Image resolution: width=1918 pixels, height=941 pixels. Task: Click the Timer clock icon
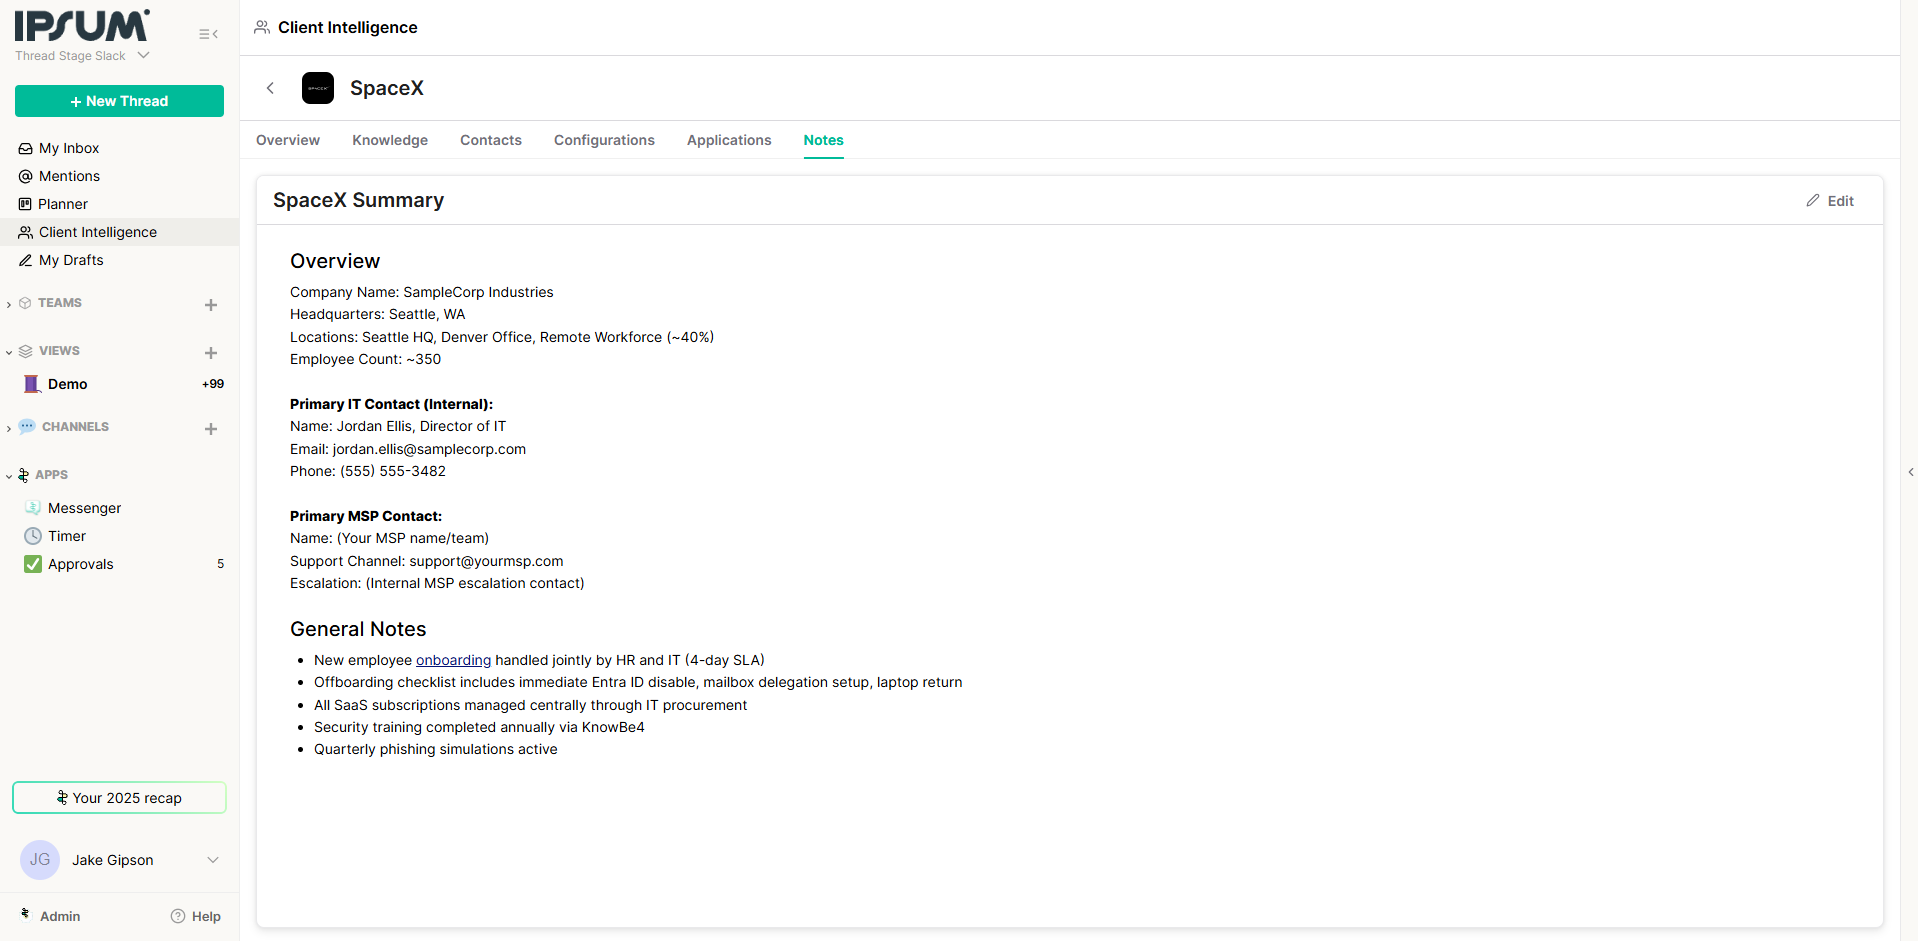33,536
